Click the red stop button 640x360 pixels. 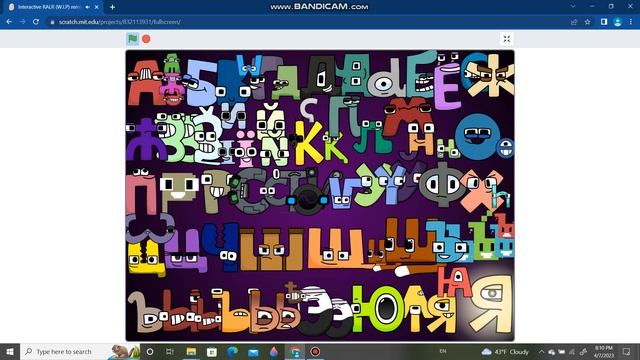[146, 39]
